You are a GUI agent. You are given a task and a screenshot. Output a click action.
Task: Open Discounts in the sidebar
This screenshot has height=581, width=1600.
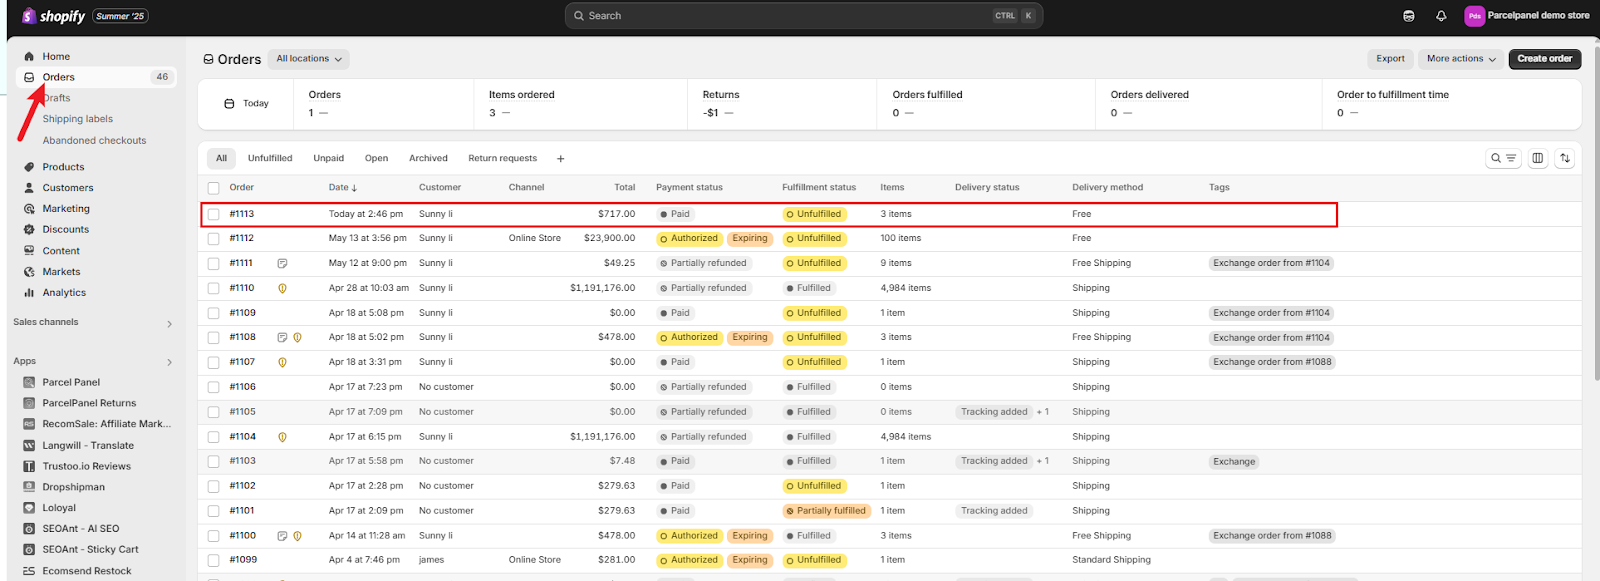66,230
